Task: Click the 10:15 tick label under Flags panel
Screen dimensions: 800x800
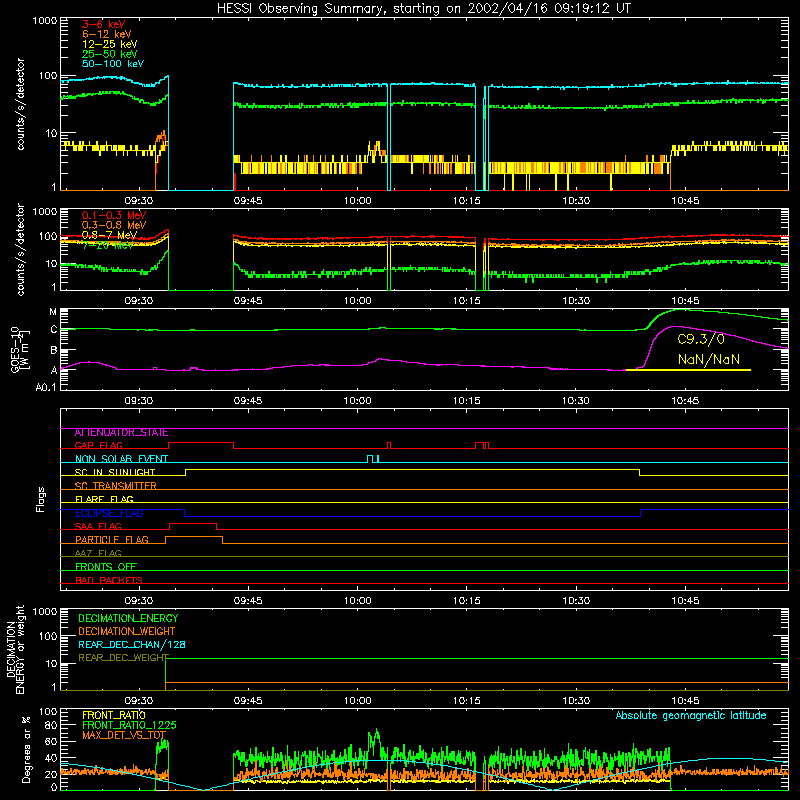Action: pos(466,601)
